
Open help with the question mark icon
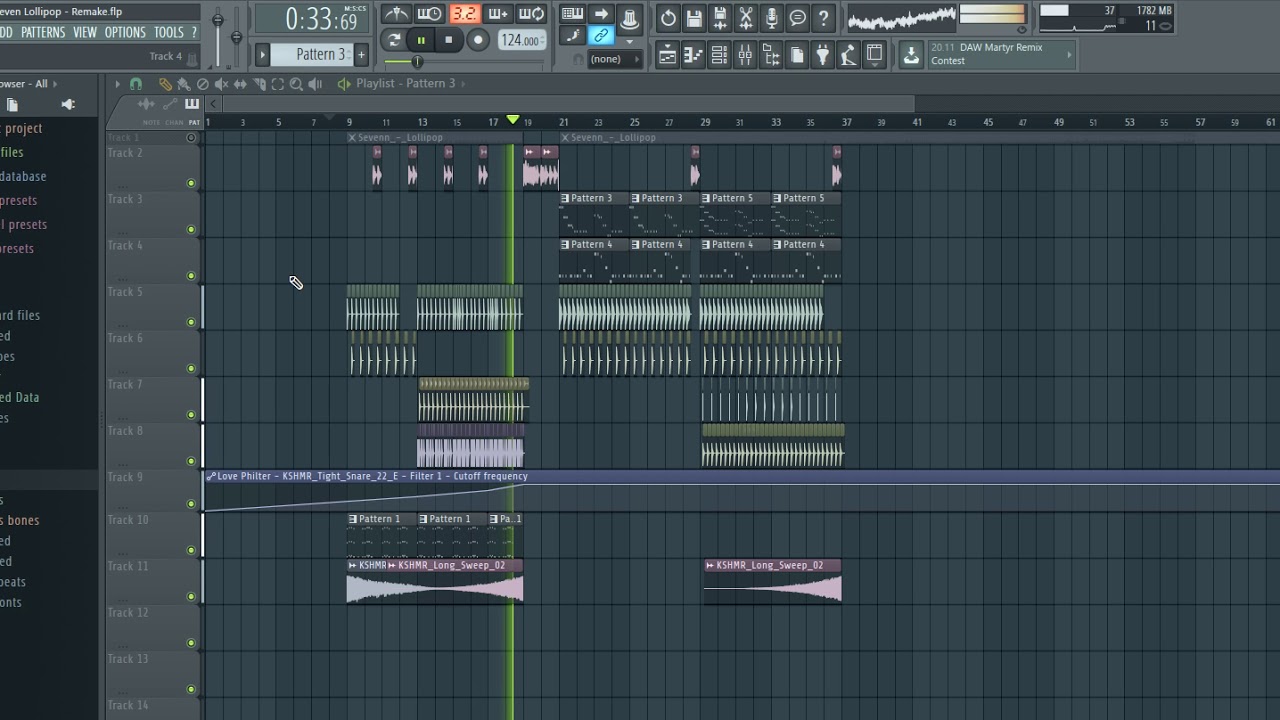[x=824, y=18]
